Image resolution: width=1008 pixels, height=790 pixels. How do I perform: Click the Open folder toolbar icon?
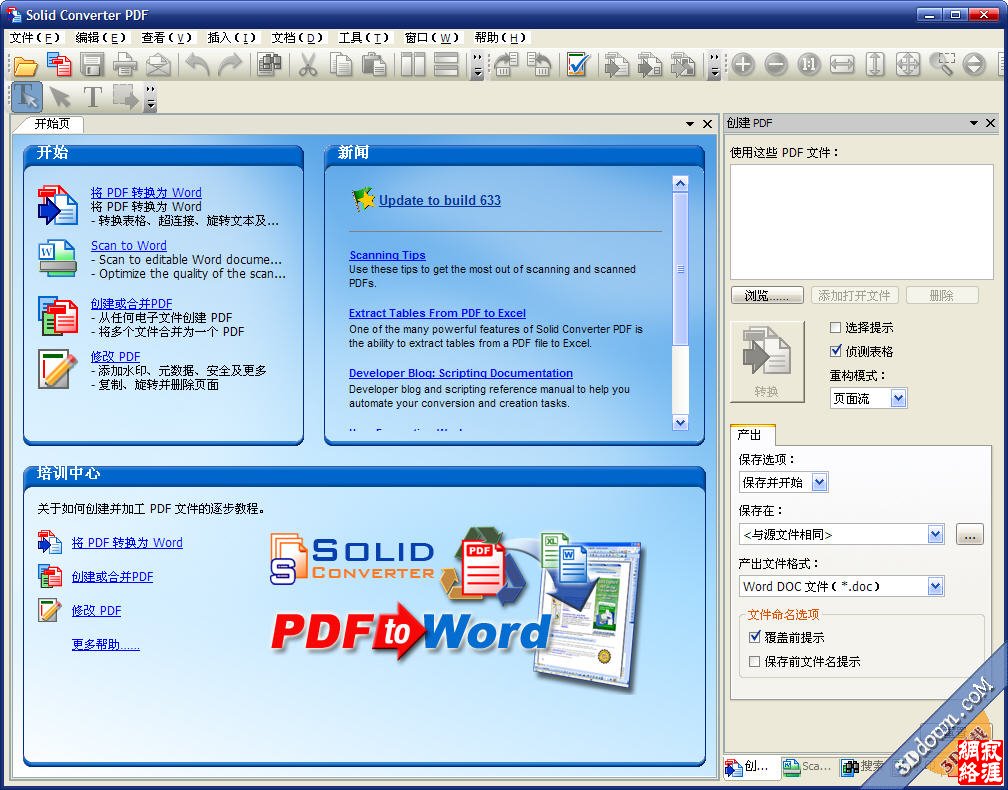pos(26,65)
